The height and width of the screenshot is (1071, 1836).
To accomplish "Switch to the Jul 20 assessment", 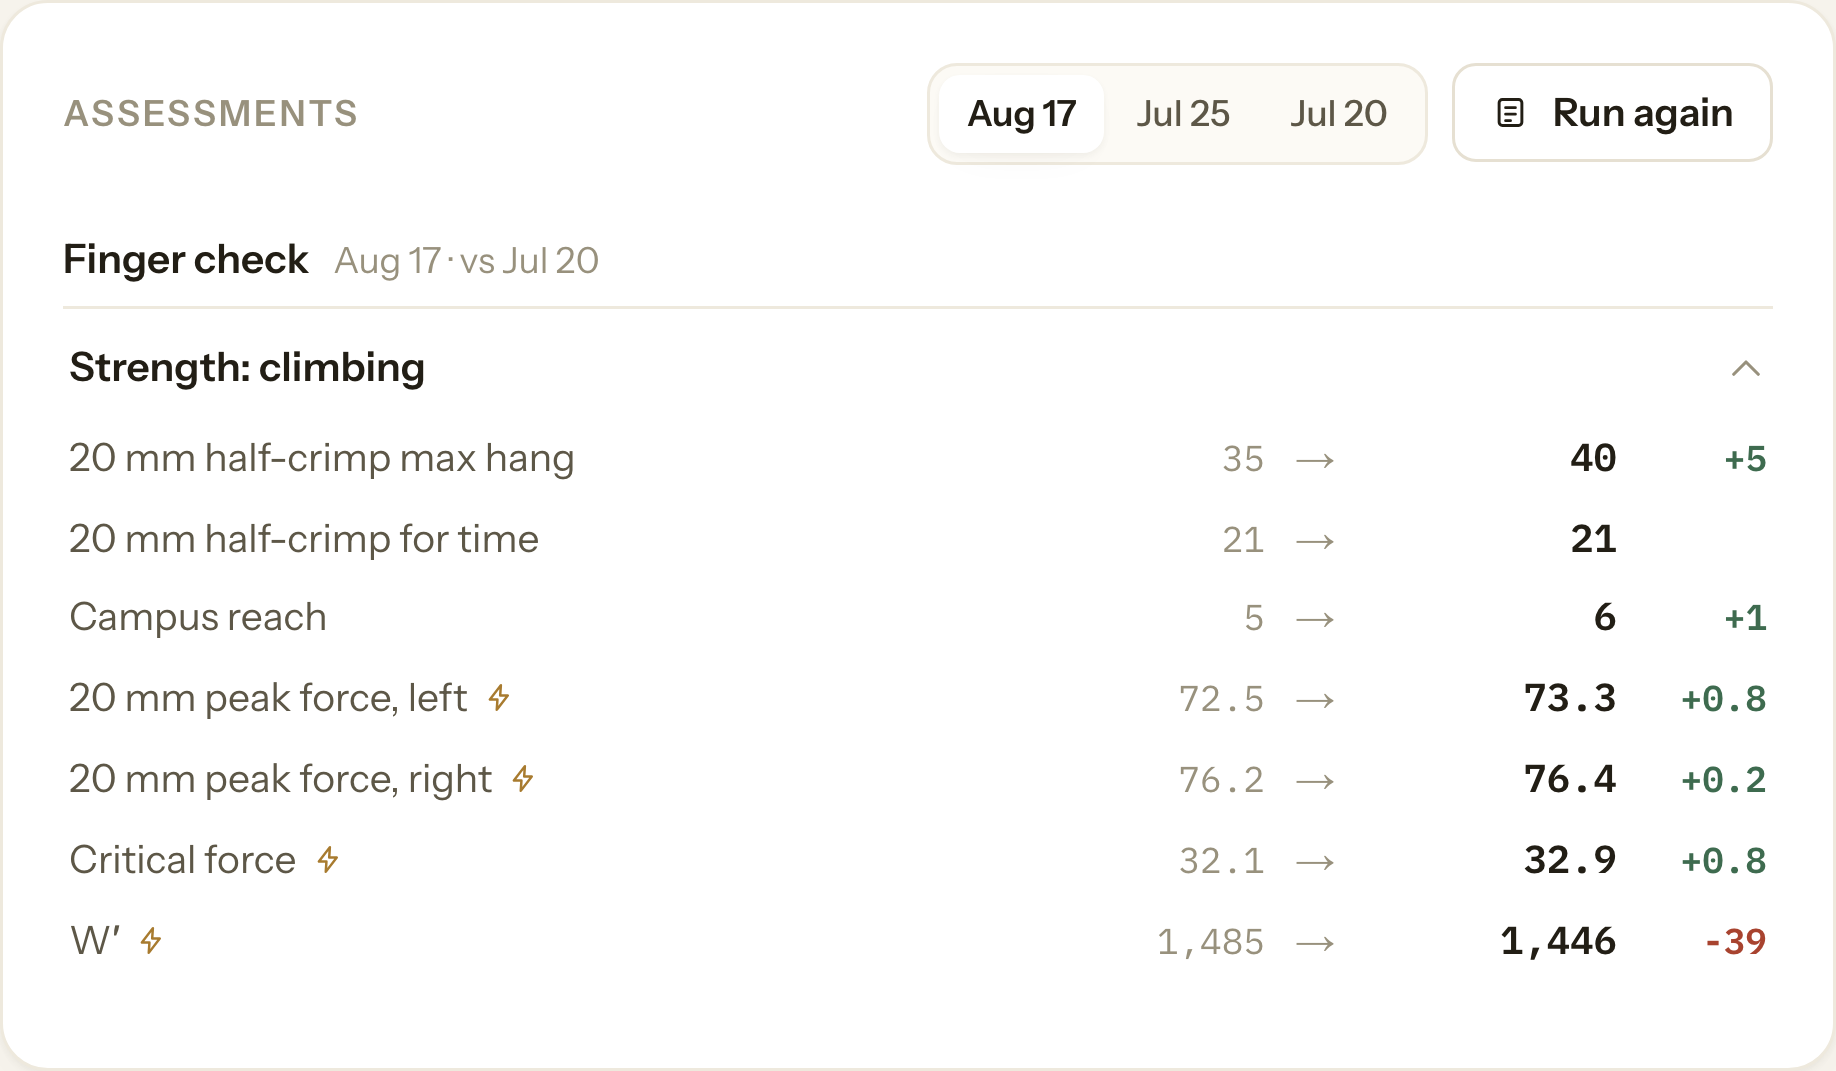I will pyautogui.click(x=1338, y=114).
